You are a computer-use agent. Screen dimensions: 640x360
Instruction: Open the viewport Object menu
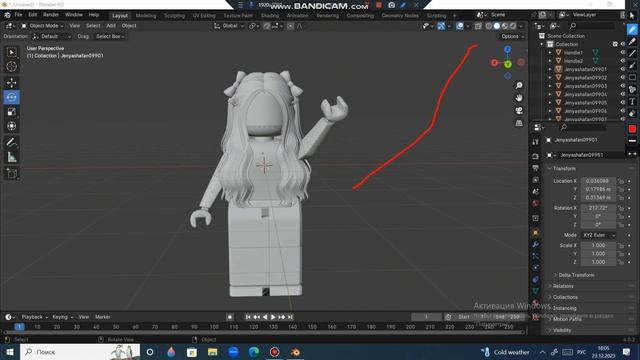[129, 26]
